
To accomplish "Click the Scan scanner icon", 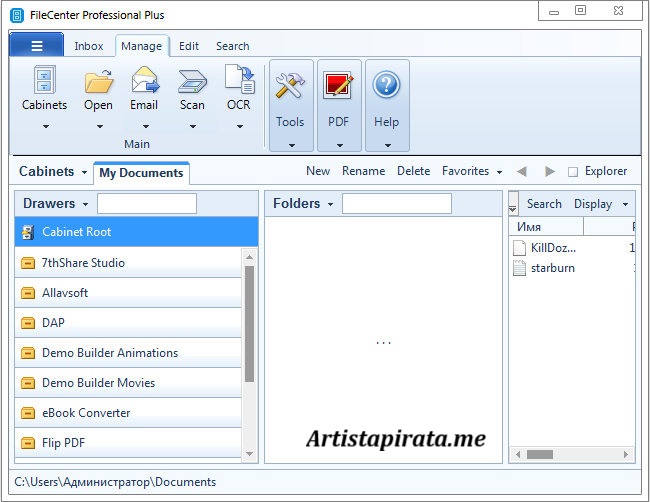I will coord(192,81).
